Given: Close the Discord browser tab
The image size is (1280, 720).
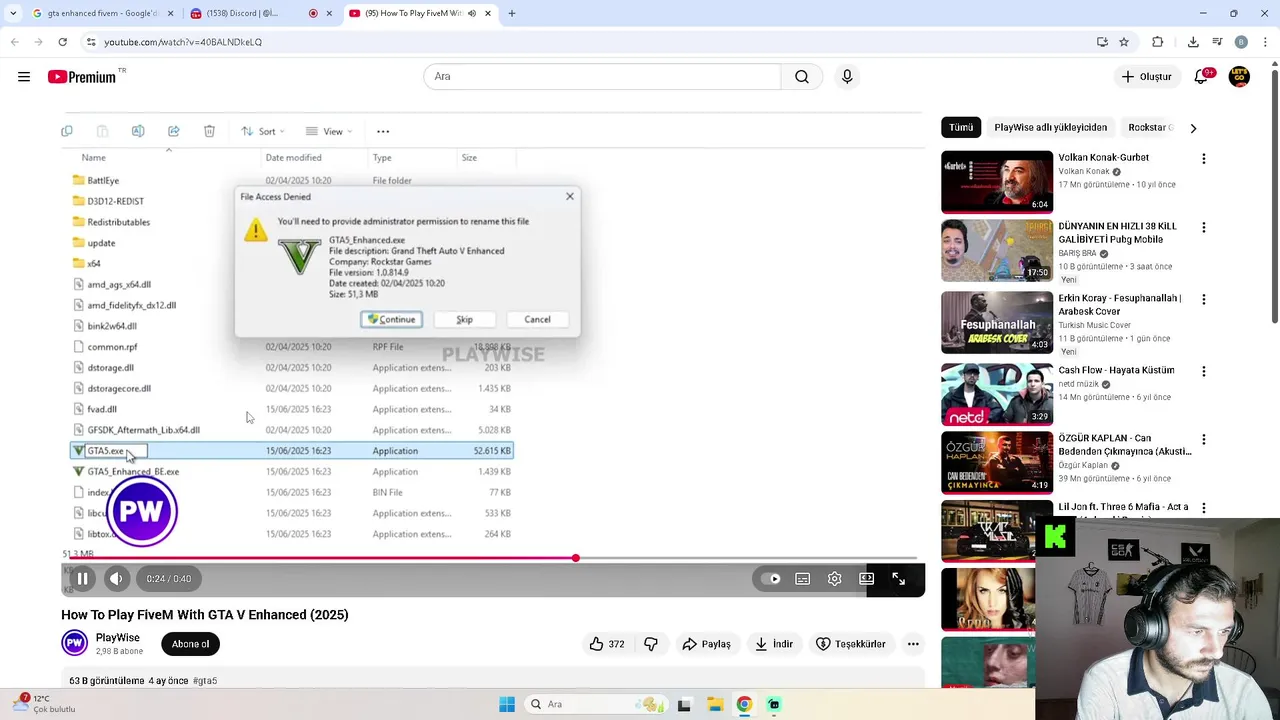Looking at the screenshot, I should [x=329, y=13].
